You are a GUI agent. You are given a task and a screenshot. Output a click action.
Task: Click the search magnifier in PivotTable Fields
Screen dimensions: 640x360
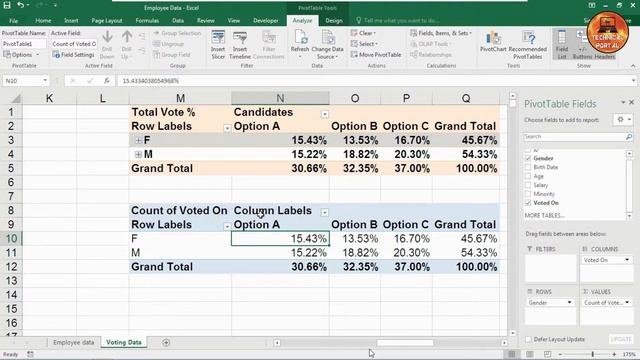(629, 137)
